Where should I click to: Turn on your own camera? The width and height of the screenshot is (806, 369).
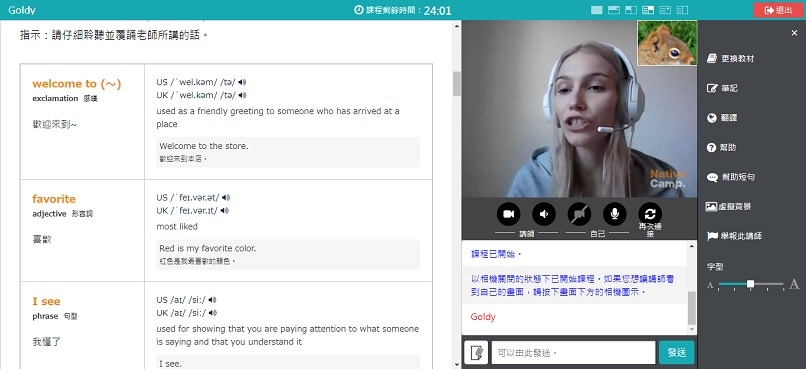click(x=579, y=214)
